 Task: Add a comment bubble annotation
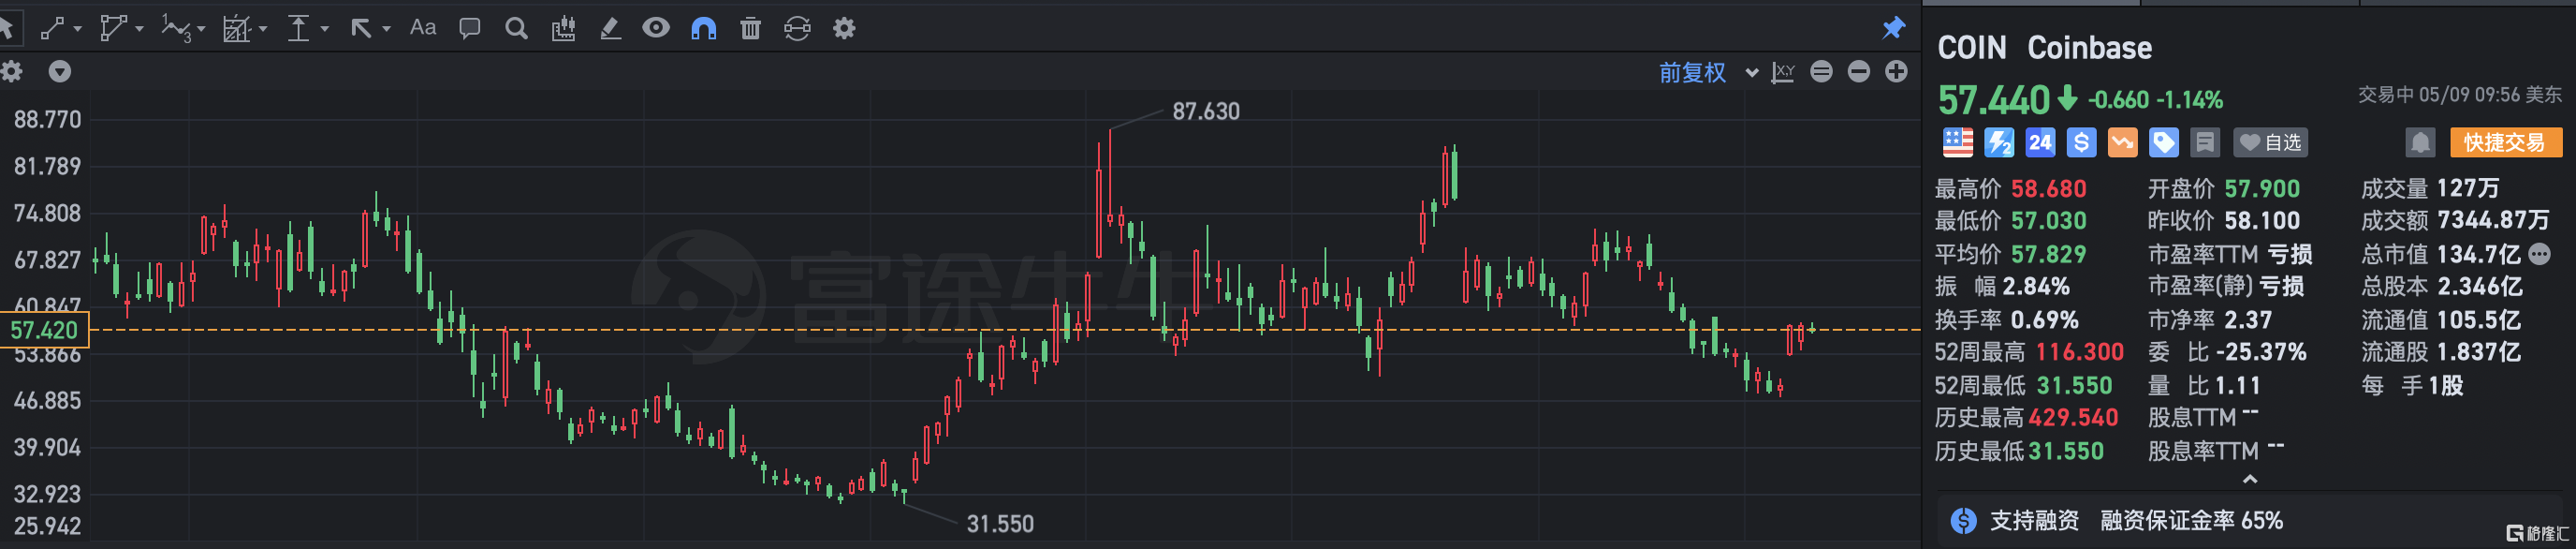click(x=469, y=28)
